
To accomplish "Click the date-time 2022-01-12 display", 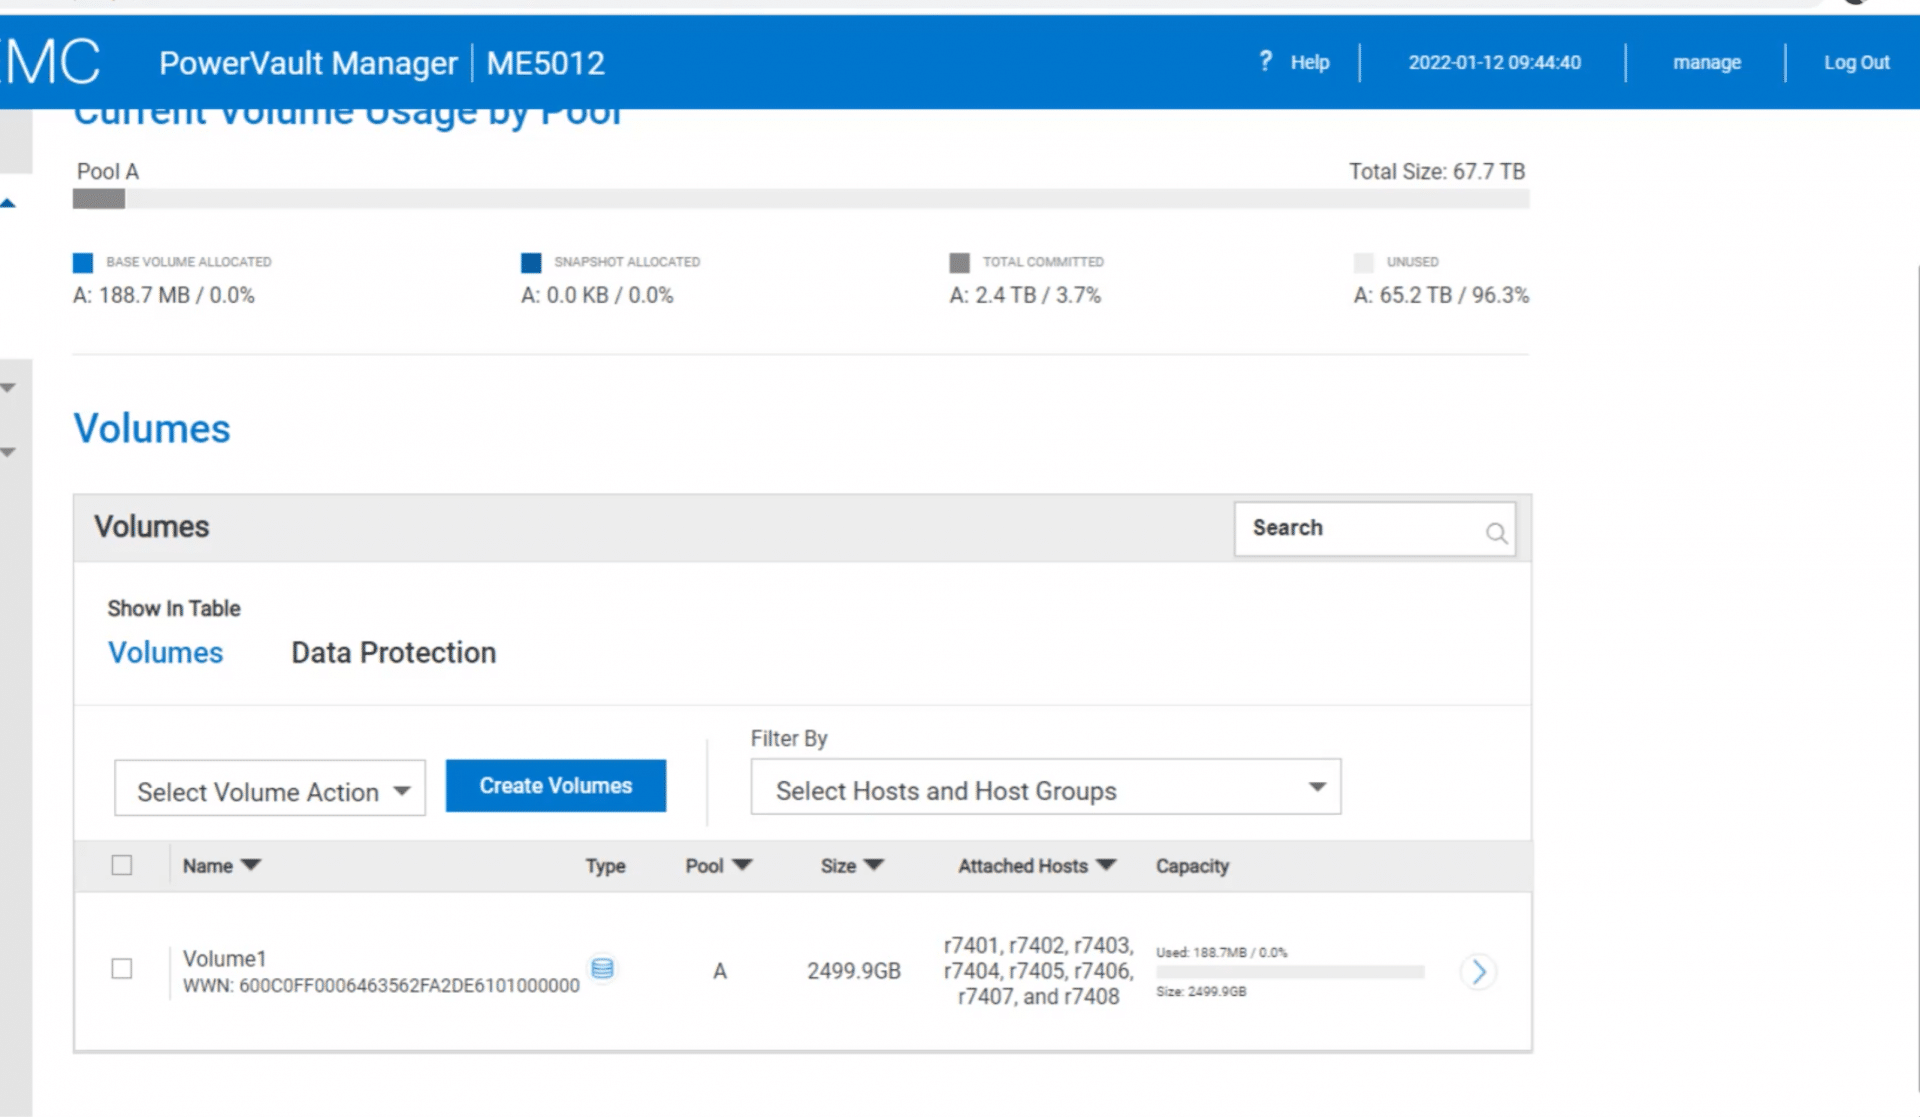I will 1495,62.
